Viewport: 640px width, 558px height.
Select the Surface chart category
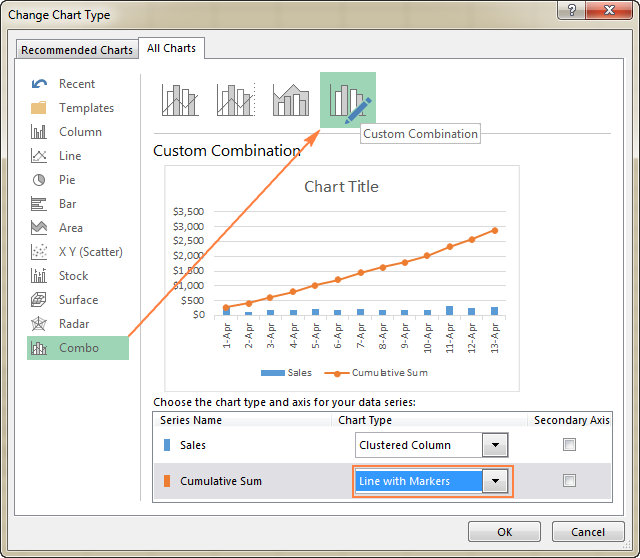click(78, 300)
